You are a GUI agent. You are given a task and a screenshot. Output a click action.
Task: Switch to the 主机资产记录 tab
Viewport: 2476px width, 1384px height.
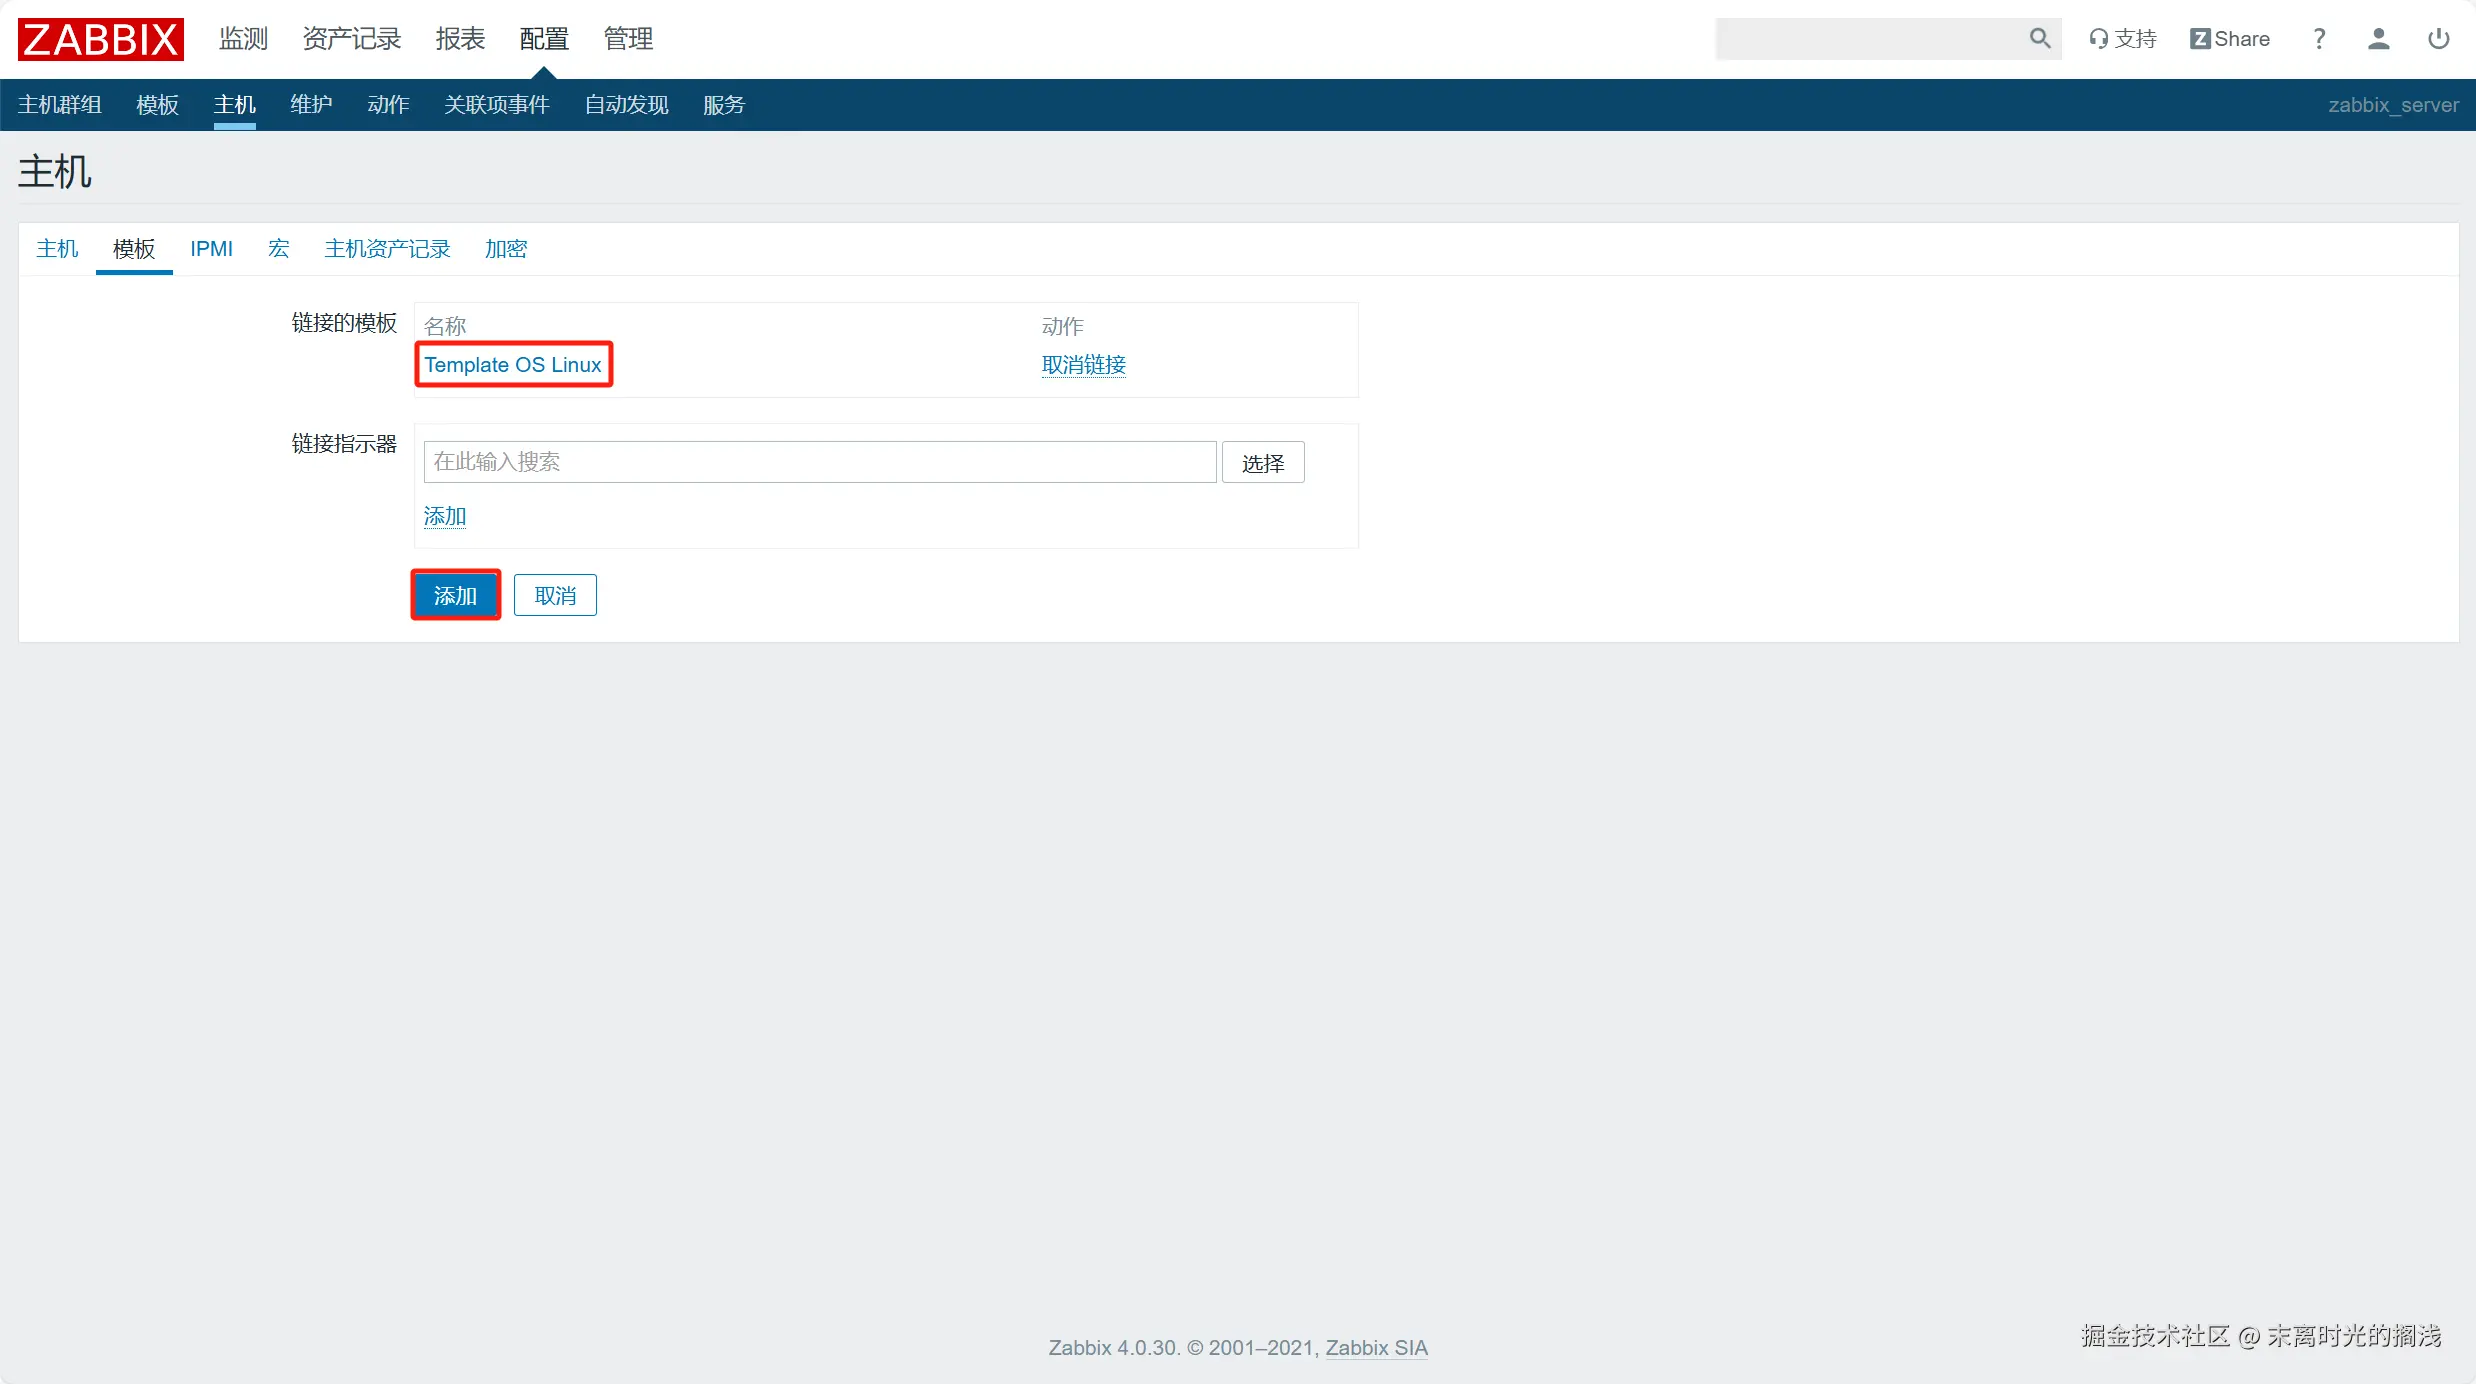pos(387,249)
